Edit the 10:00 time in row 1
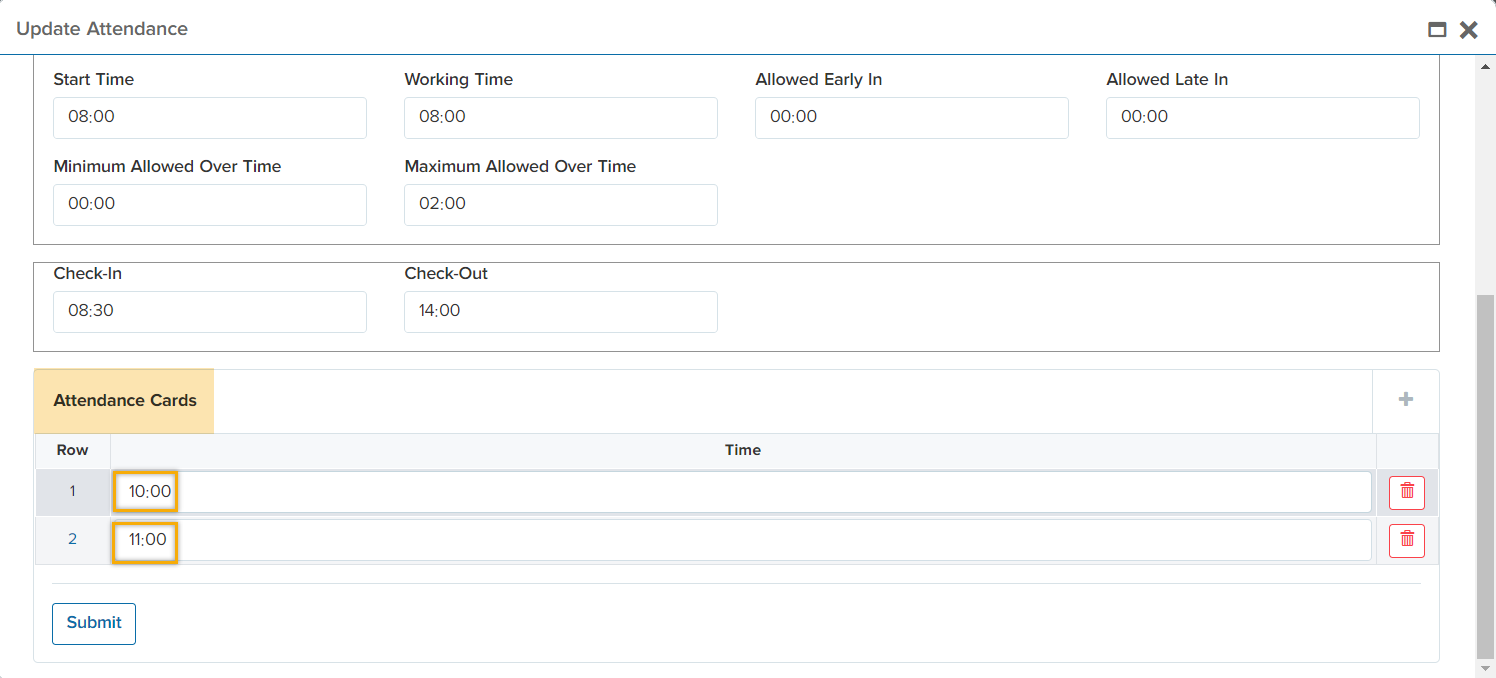 (740, 492)
